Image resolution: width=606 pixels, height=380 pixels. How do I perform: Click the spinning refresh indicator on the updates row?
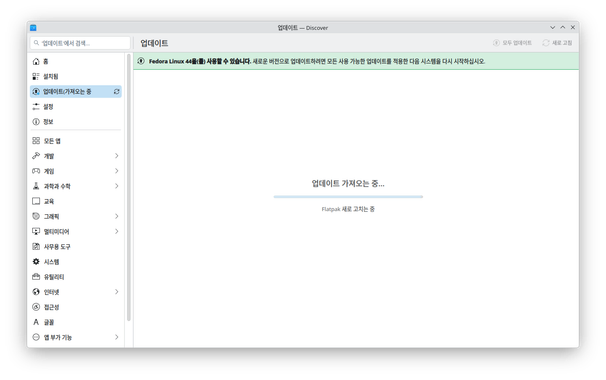pos(116,92)
